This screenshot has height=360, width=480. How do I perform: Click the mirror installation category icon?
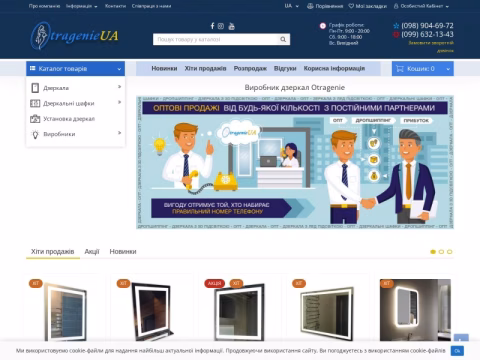35,119
